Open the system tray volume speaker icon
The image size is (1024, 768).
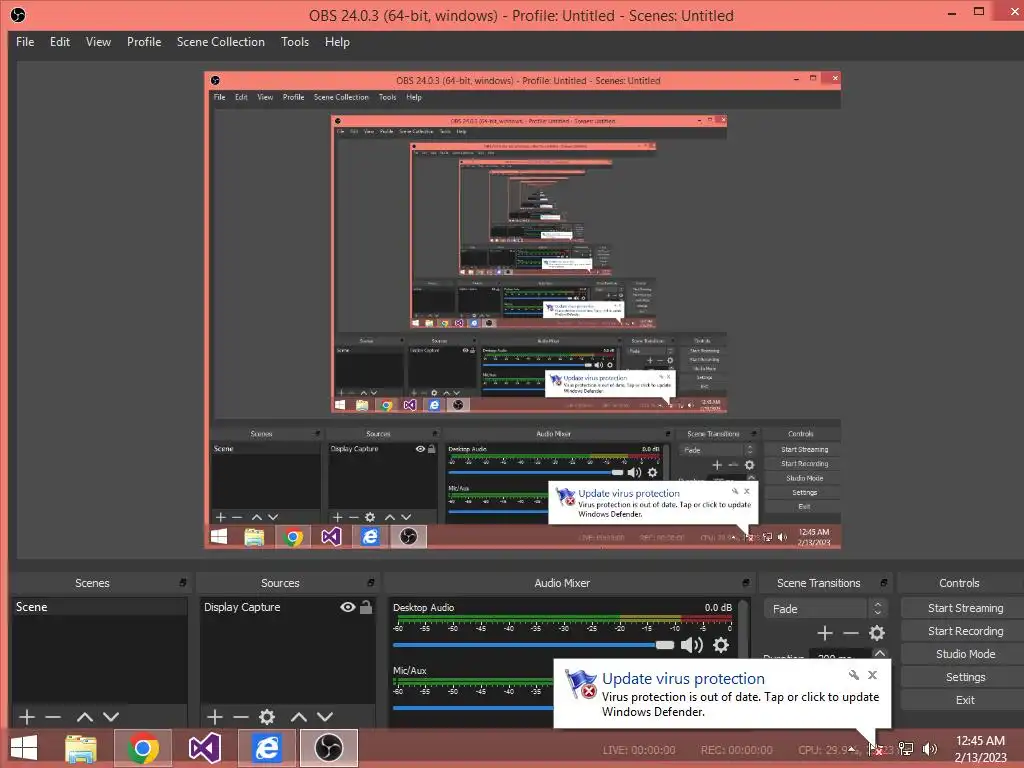coord(929,749)
